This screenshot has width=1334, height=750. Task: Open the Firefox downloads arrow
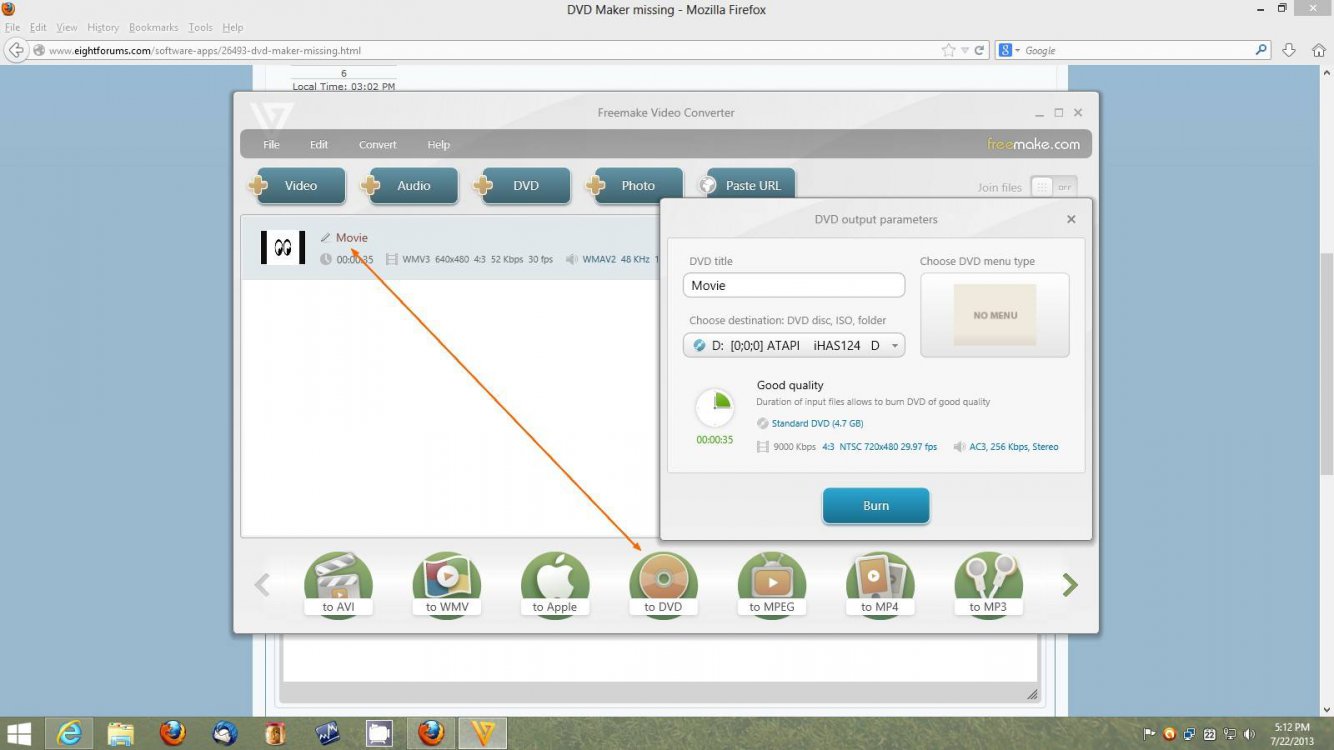click(x=1289, y=50)
